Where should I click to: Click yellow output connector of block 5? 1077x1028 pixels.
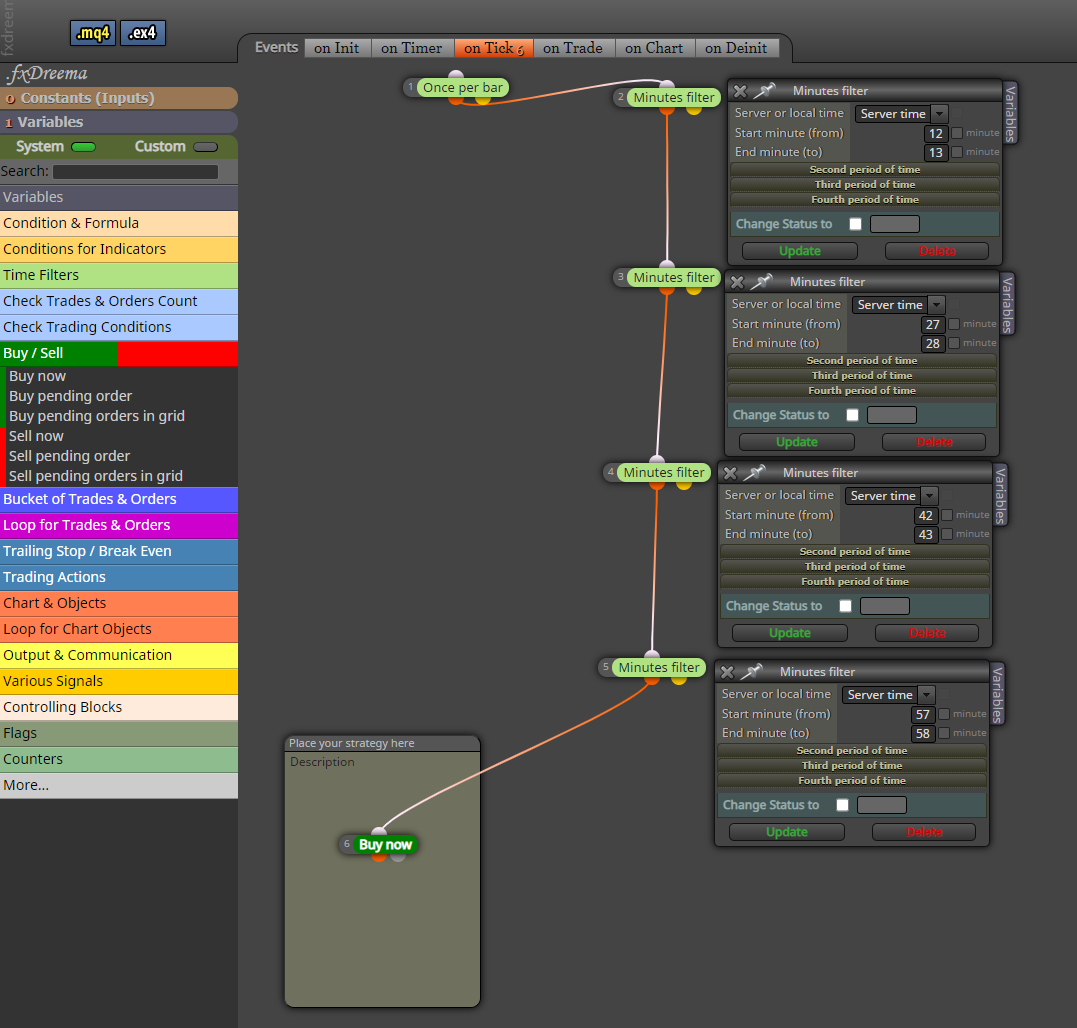tap(679, 680)
